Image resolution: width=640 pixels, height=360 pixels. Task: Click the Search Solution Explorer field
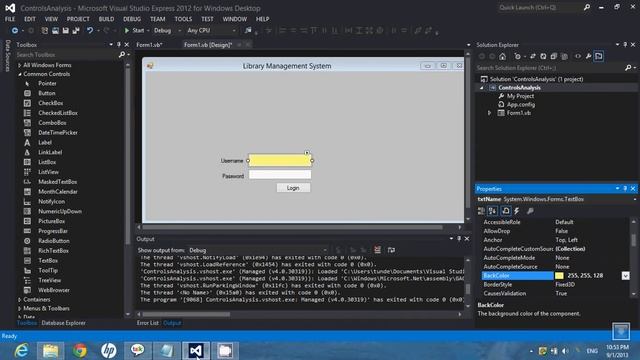point(550,68)
